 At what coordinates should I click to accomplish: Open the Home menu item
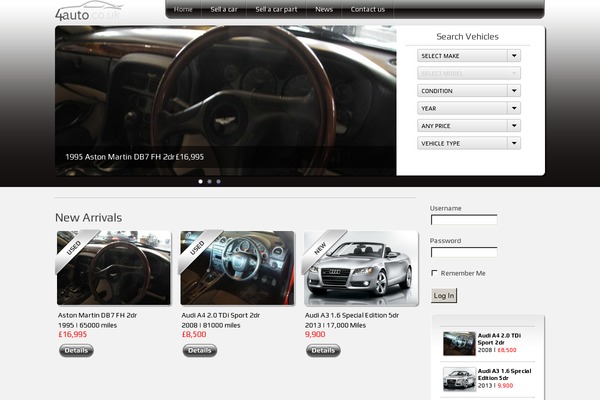coord(183,9)
